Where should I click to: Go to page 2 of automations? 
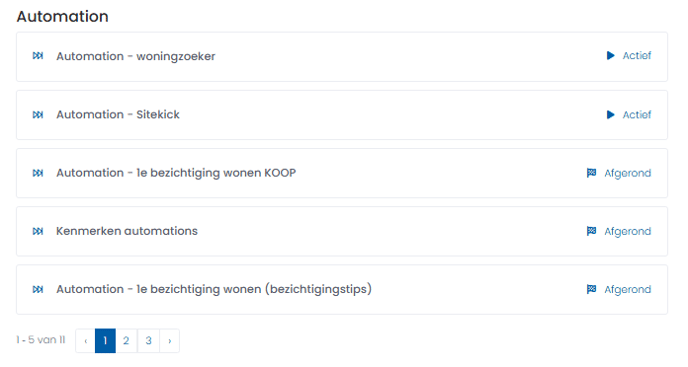click(x=126, y=341)
